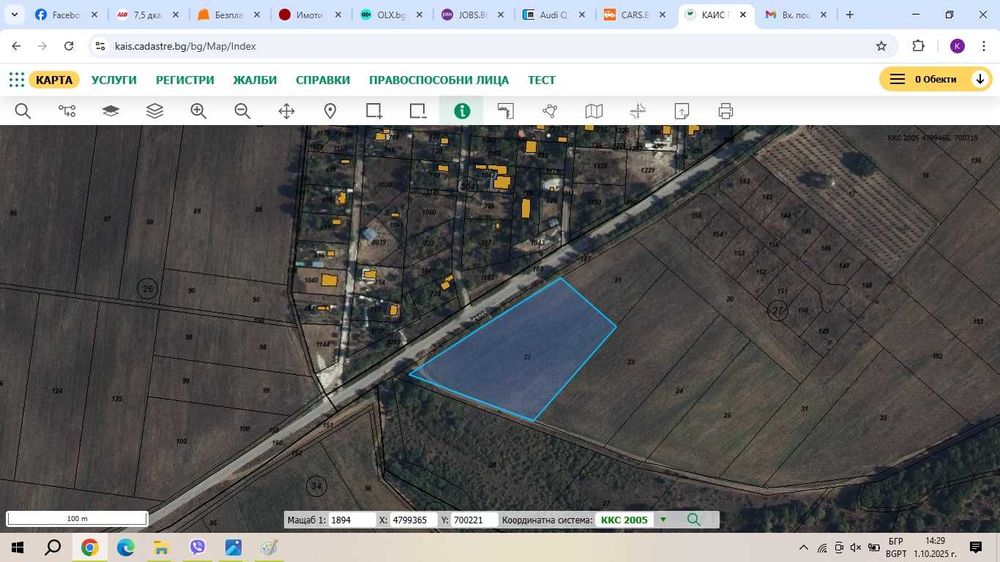This screenshot has width=1000, height=562.
Task: Open the search magnifier tool in map toolbar
Action: 23,111
